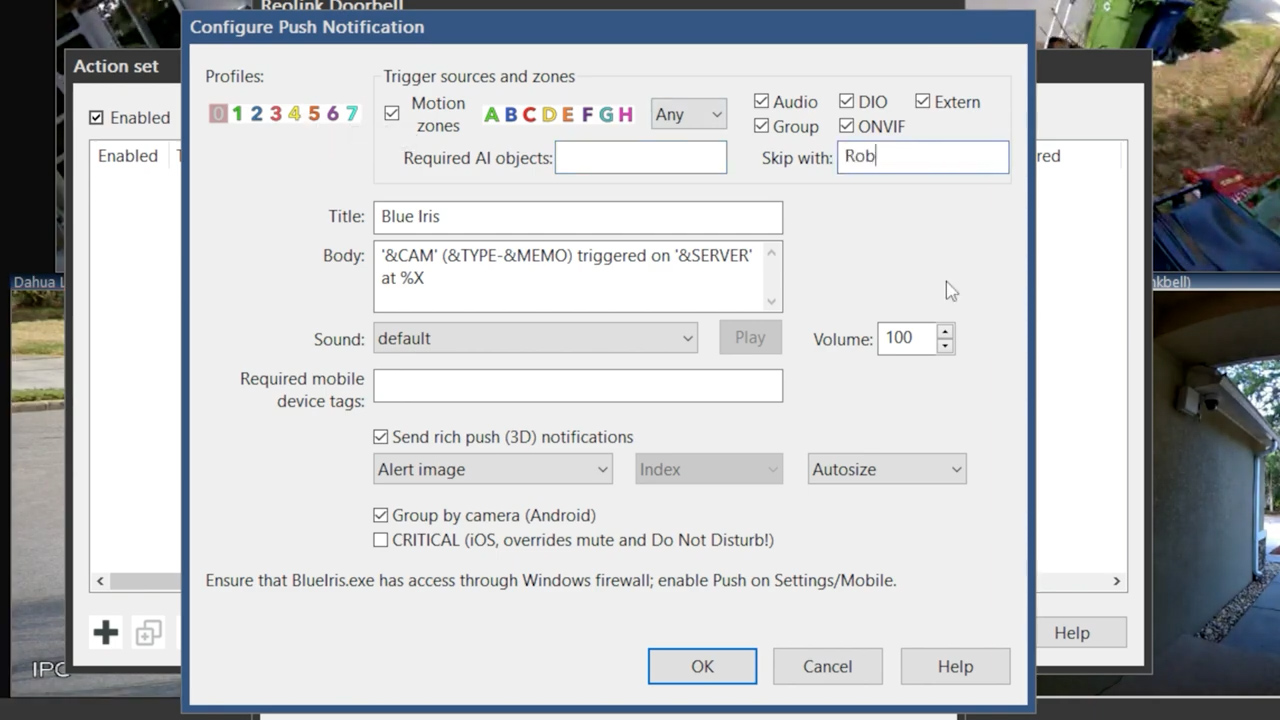Screen dimensions: 1280x720
Task: Toggle the Audio trigger checkbox
Action: tap(761, 101)
